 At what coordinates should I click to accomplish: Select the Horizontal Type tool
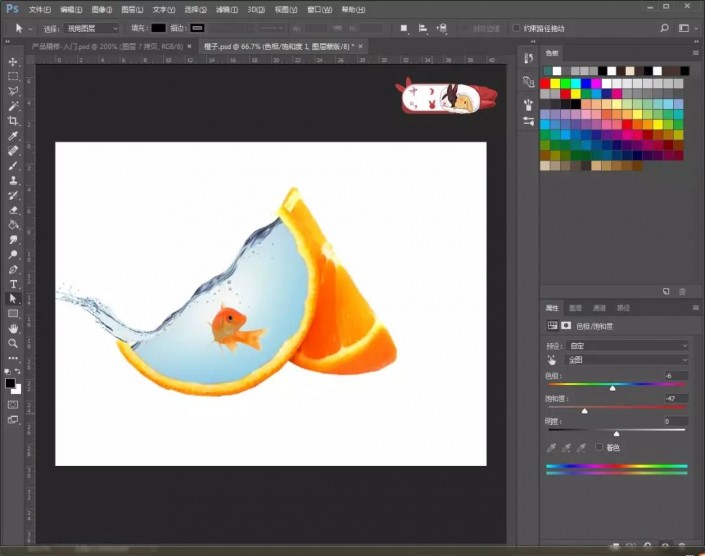(13, 284)
